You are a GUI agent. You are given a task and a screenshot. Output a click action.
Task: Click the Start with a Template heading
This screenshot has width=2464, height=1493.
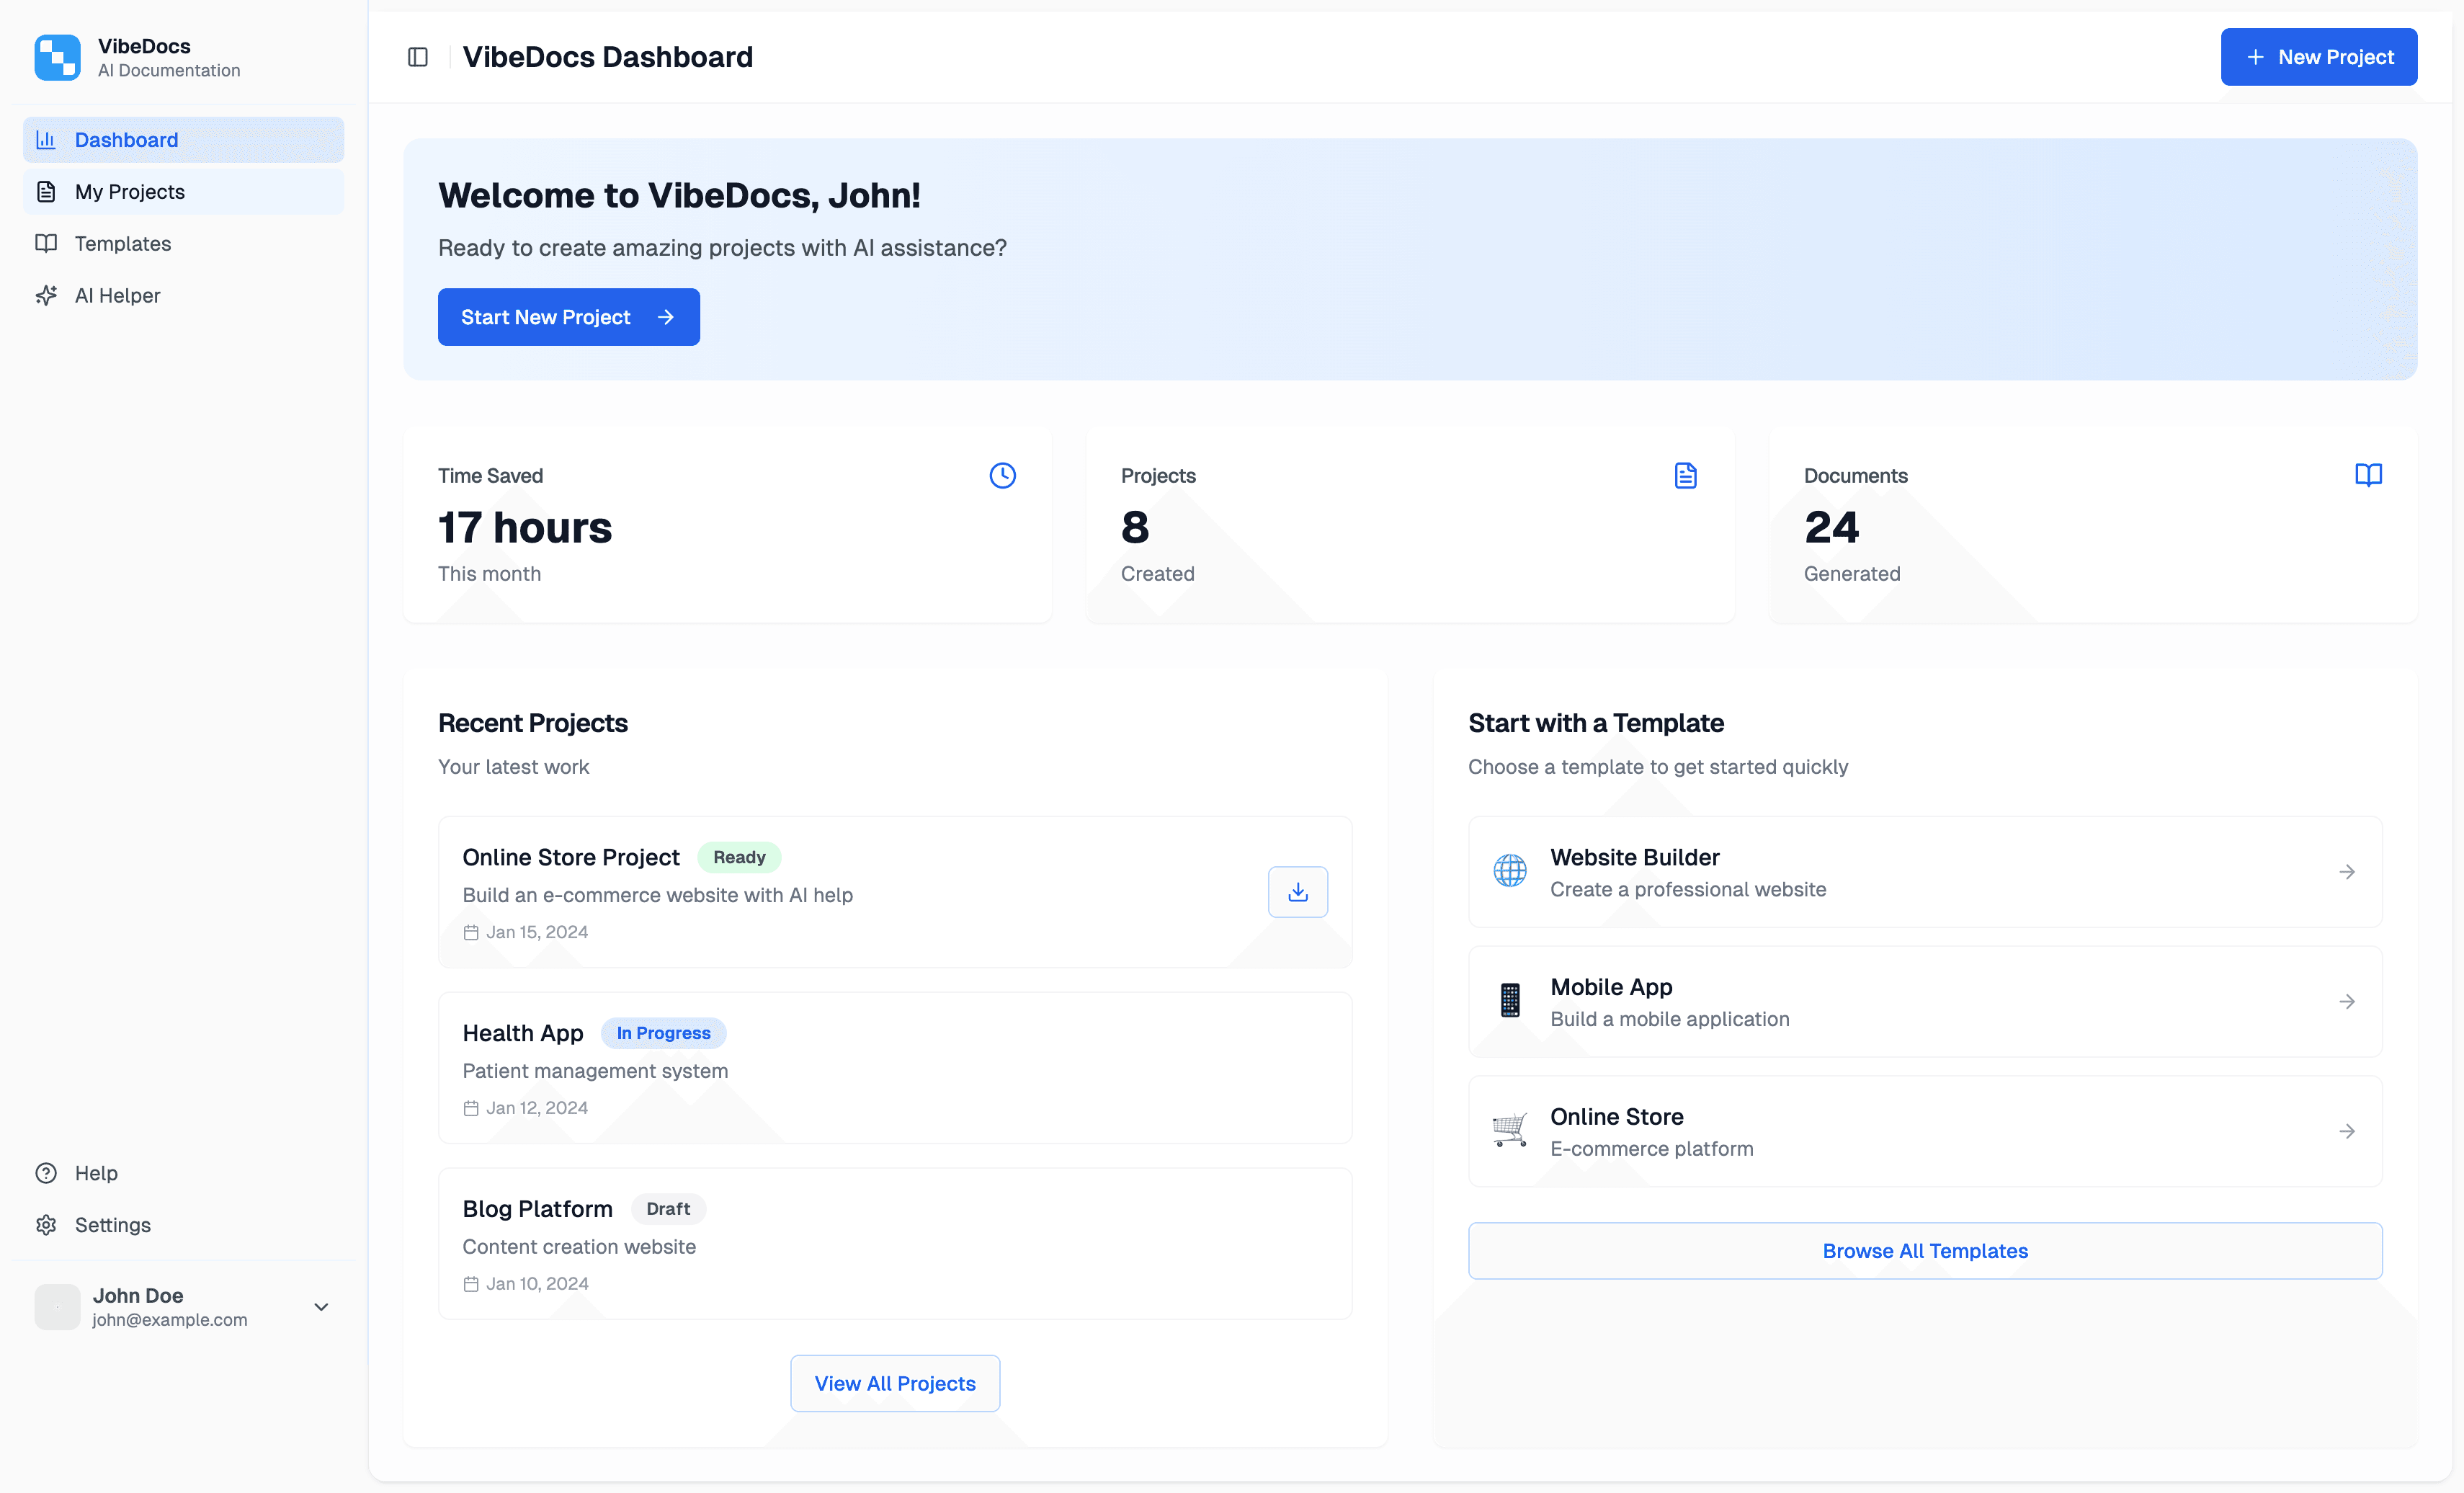[x=1596, y=723]
